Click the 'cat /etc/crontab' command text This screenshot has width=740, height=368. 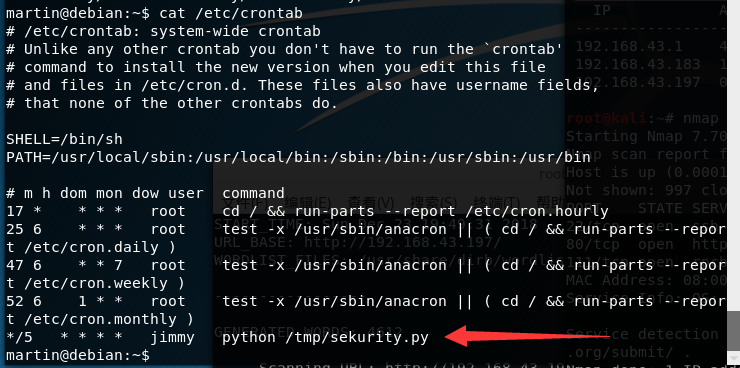pyautogui.click(x=231, y=13)
